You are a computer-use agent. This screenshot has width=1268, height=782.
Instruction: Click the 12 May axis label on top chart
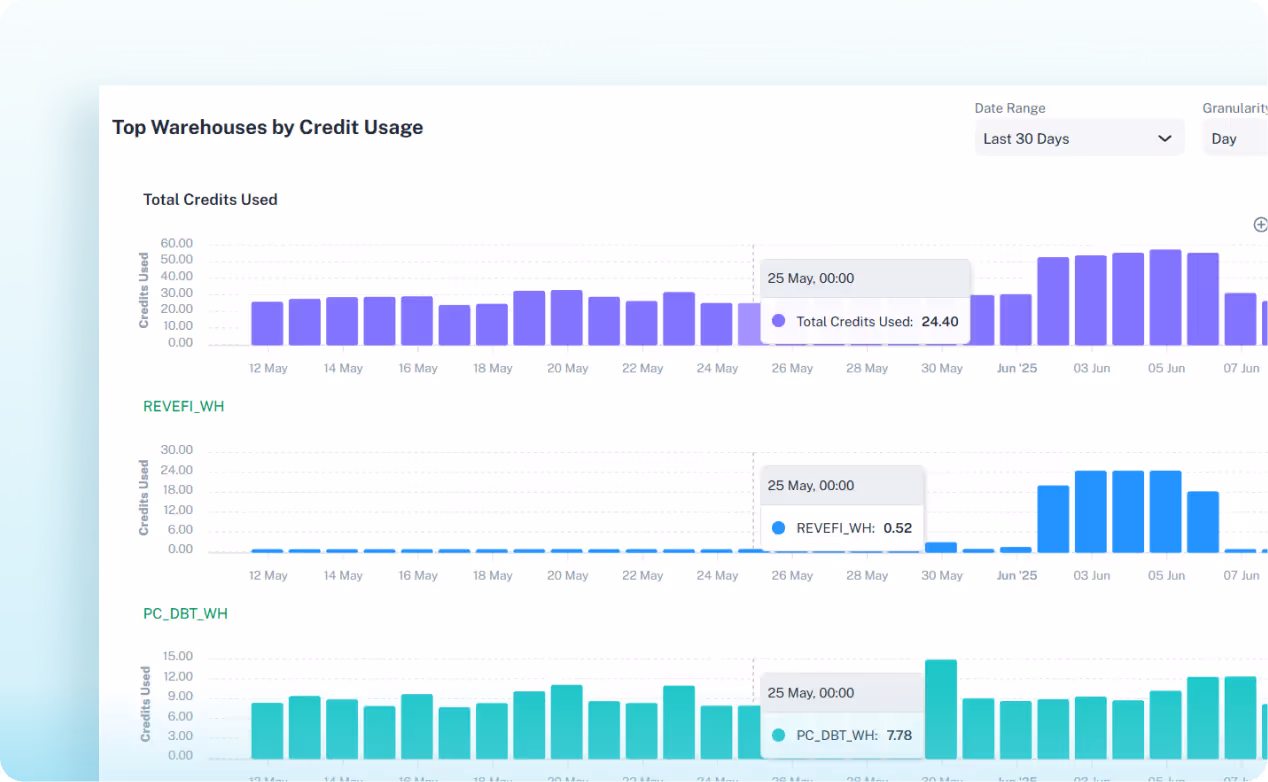(x=268, y=368)
